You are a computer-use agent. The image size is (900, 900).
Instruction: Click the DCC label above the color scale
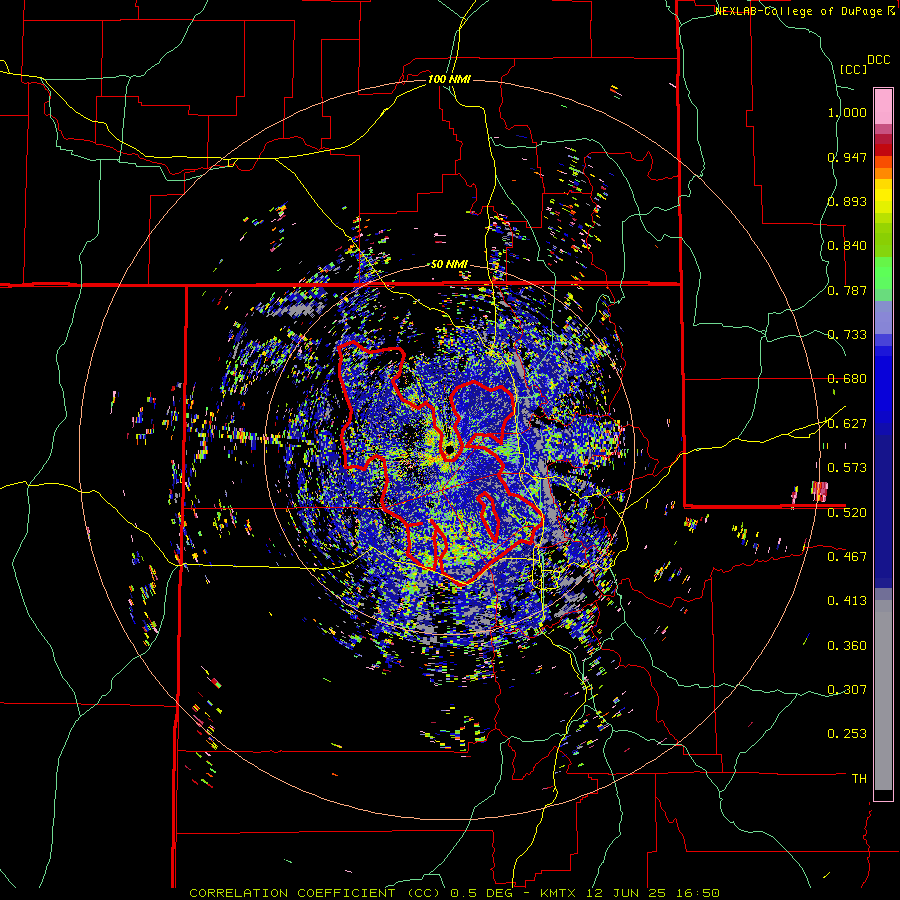pyautogui.click(x=878, y=60)
